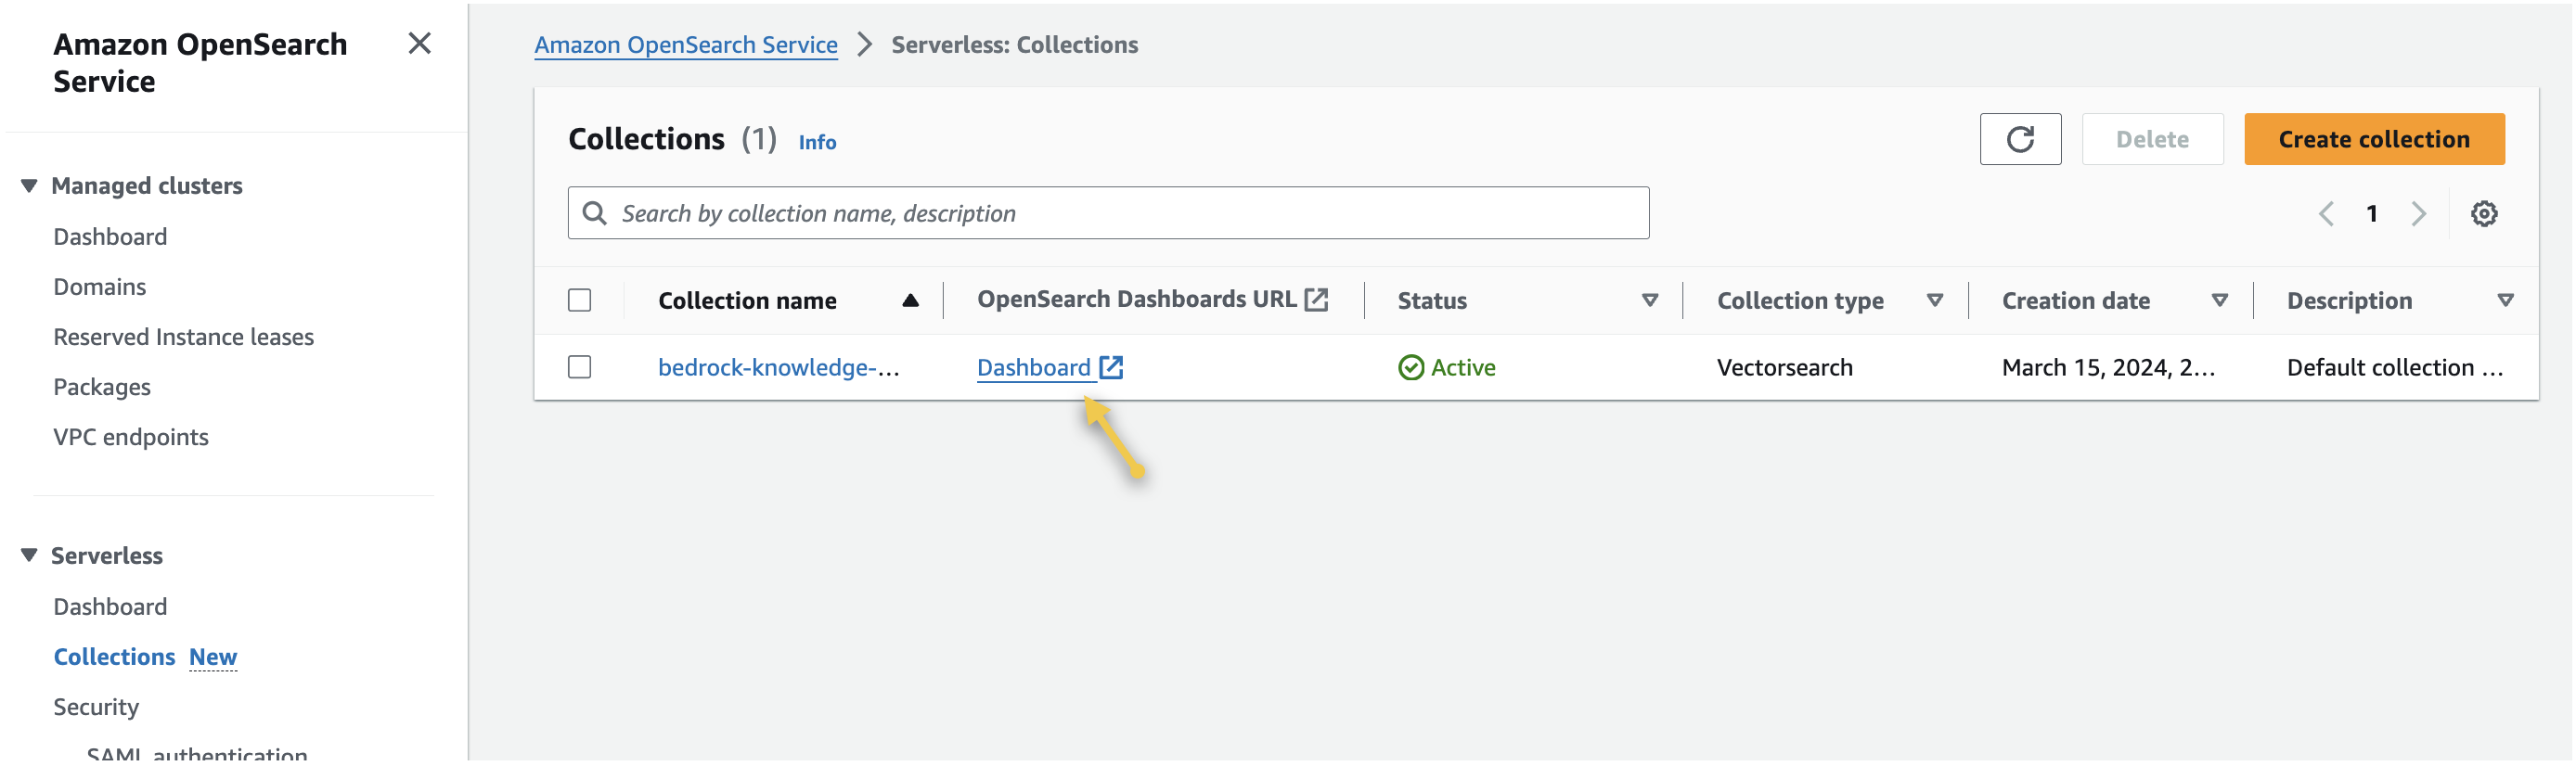2576x766 pixels.
Task: Focus the collection search field
Action: point(1108,213)
